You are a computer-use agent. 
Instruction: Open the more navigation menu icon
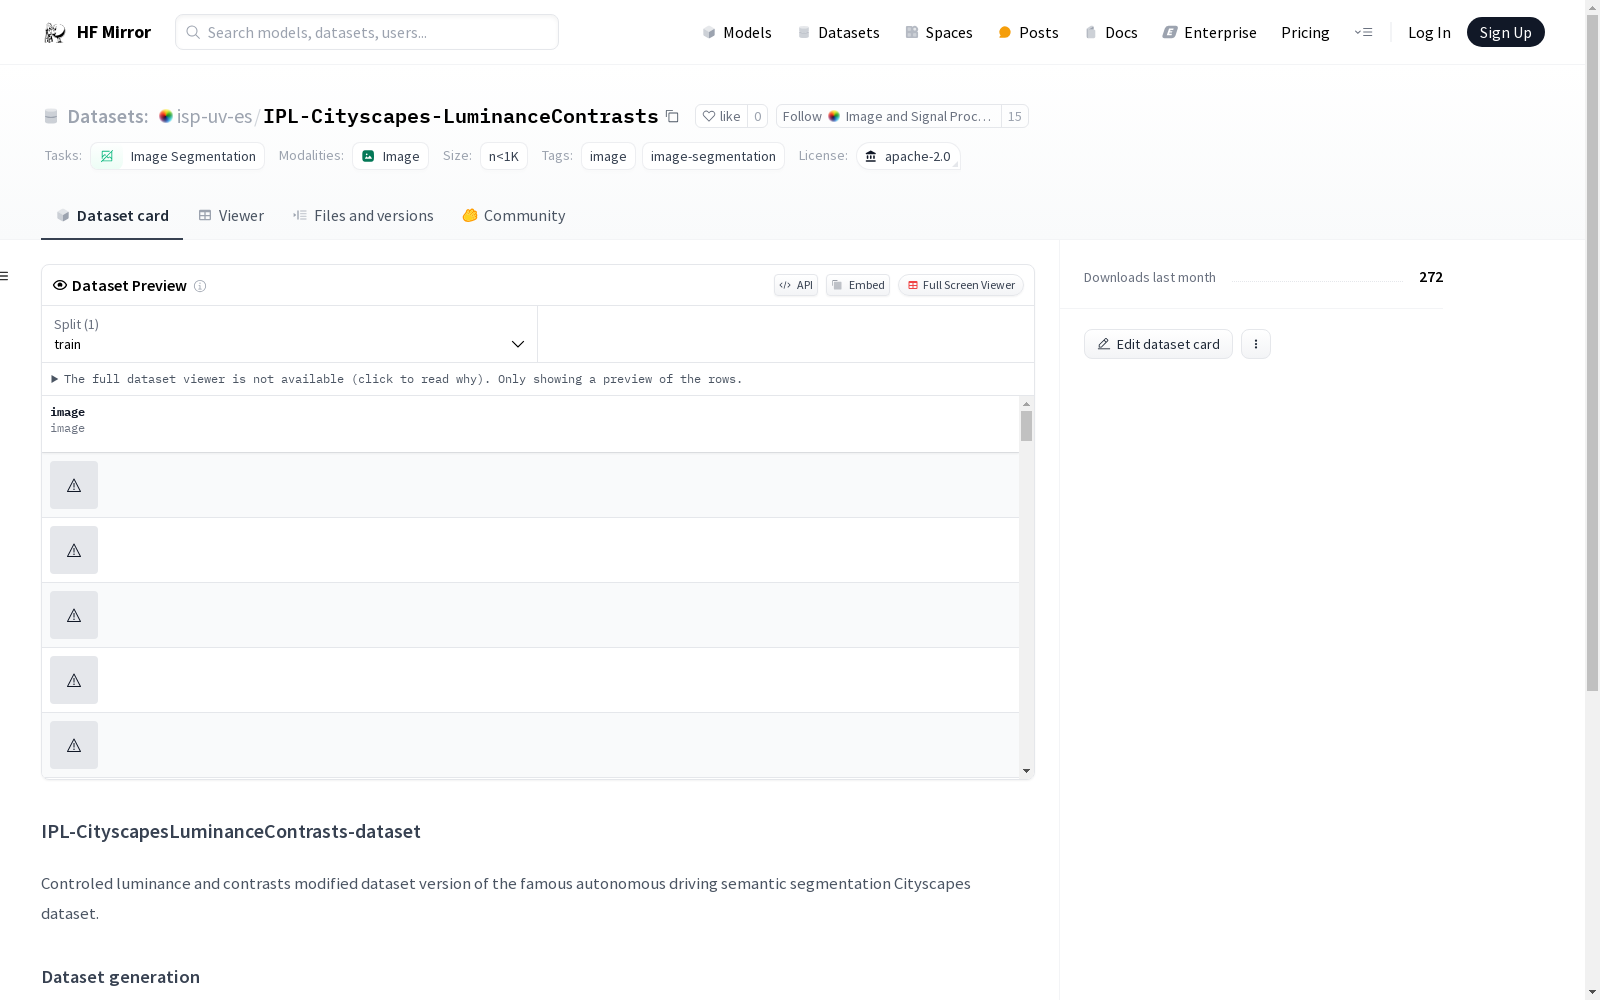click(1363, 32)
